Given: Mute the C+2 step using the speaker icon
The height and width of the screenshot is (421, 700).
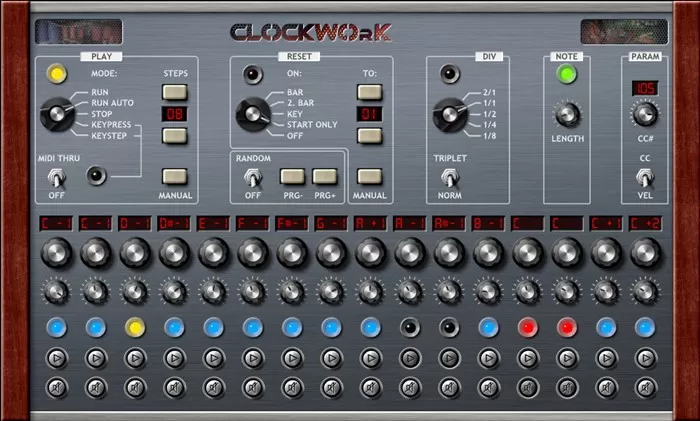Looking at the screenshot, I should tap(646, 388).
